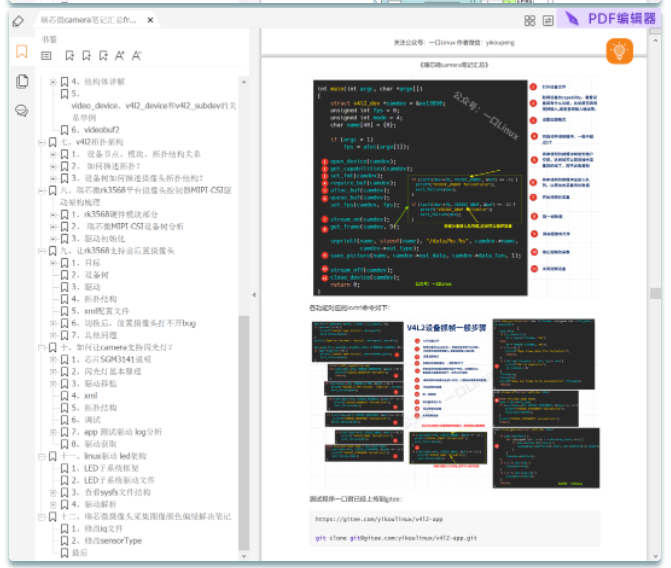Go to bookmark '2. 瑞芯微MIPI-CSI设备树分析'

(x=128, y=226)
